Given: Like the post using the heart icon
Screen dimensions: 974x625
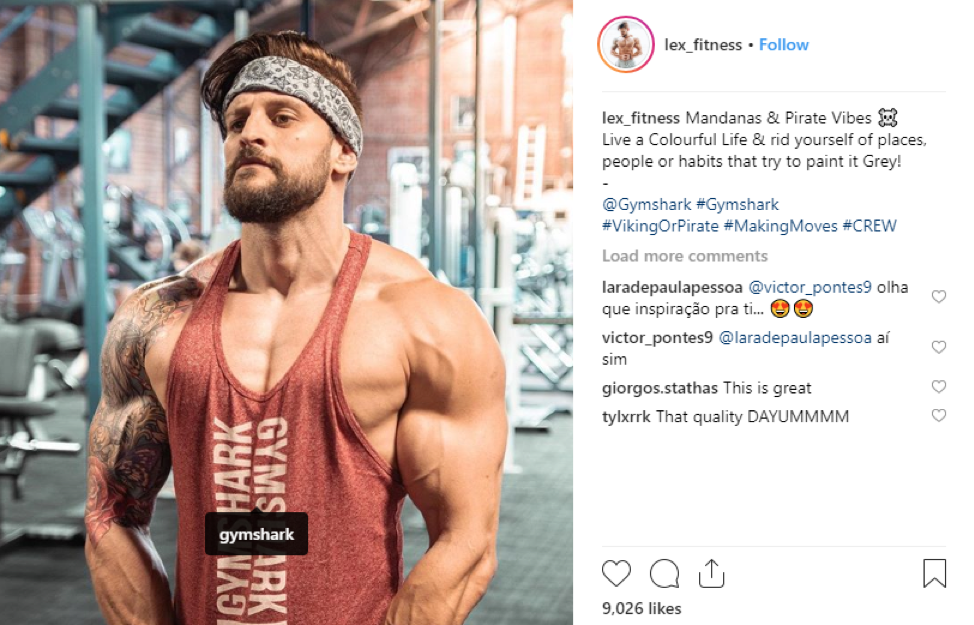Looking at the screenshot, I should pos(616,573).
